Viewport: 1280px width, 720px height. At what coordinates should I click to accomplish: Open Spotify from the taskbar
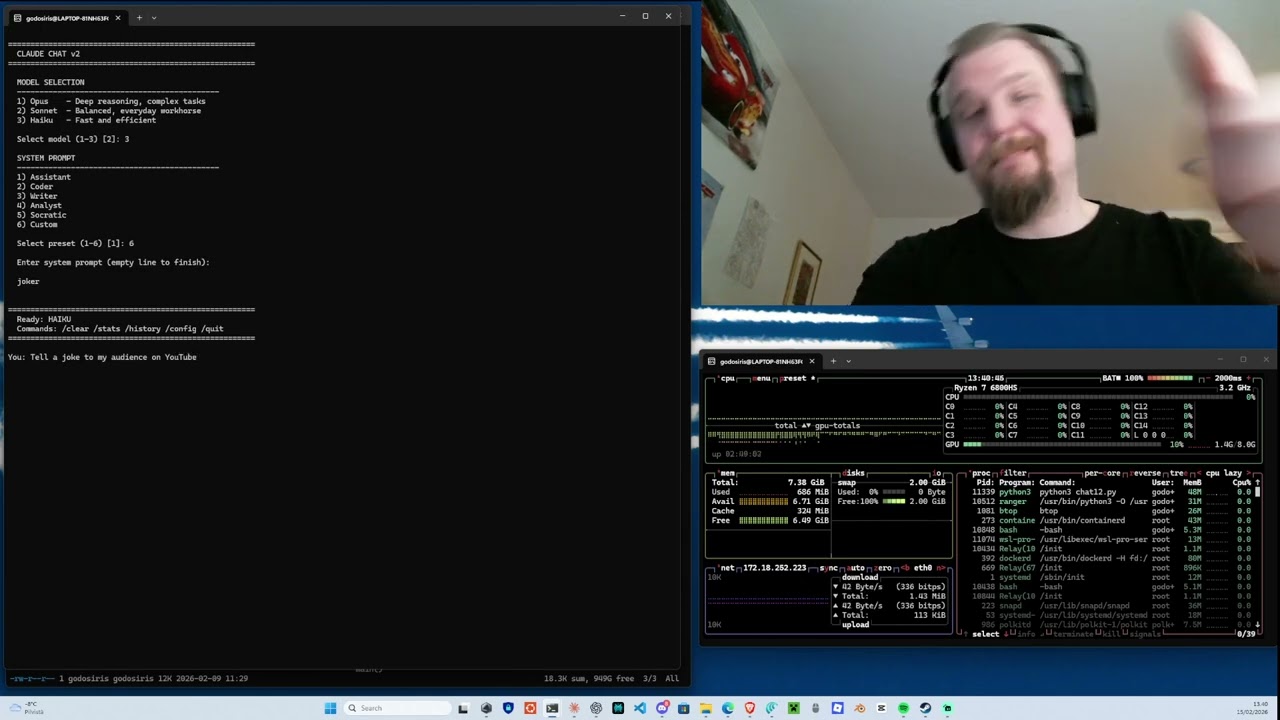click(x=903, y=708)
